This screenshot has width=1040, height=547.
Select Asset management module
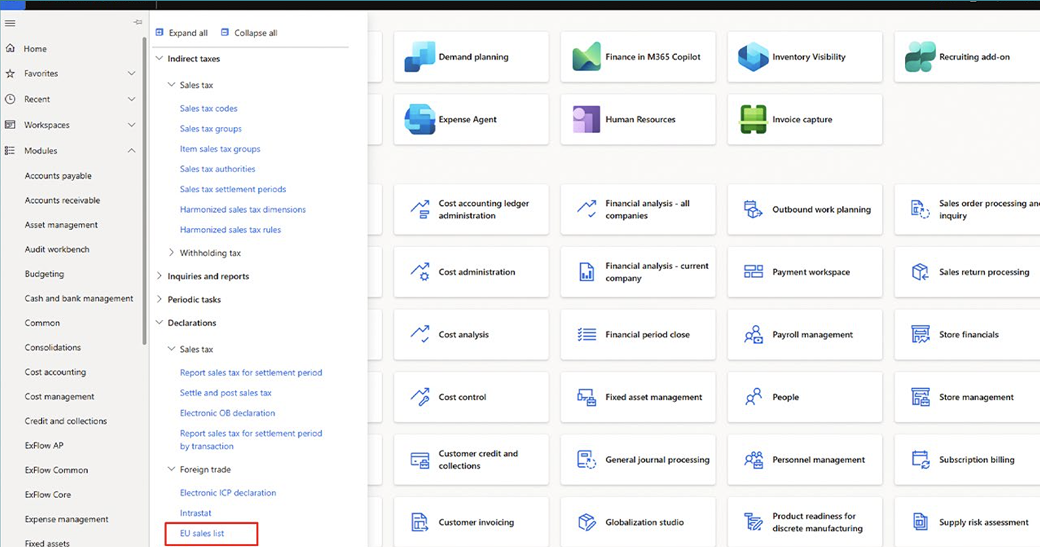coord(61,225)
